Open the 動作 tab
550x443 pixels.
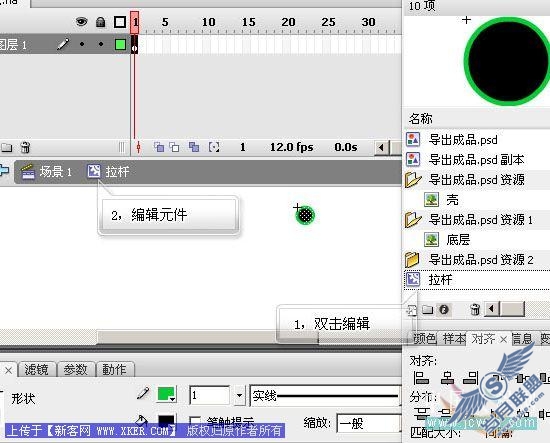114,370
